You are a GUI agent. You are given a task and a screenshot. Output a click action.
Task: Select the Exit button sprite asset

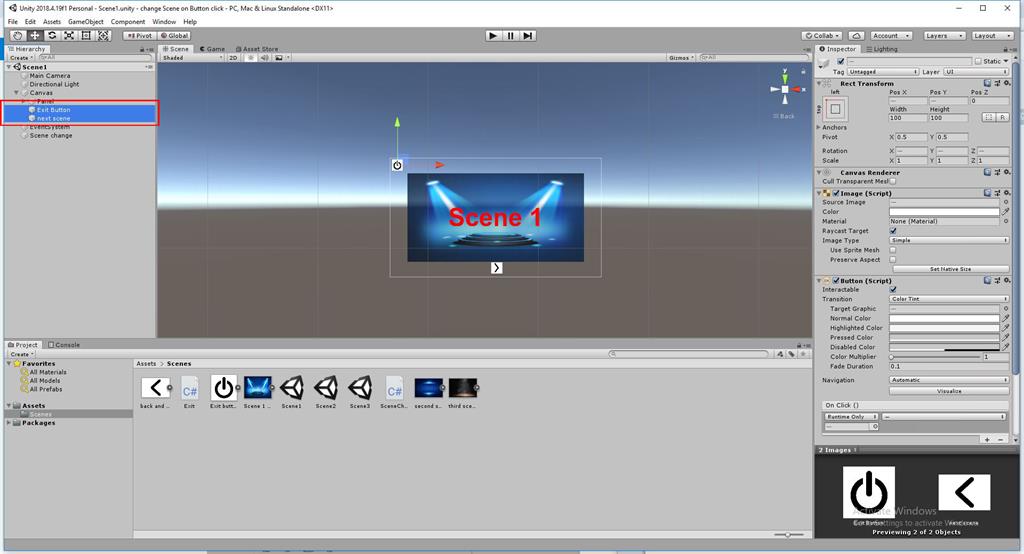click(224, 392)
